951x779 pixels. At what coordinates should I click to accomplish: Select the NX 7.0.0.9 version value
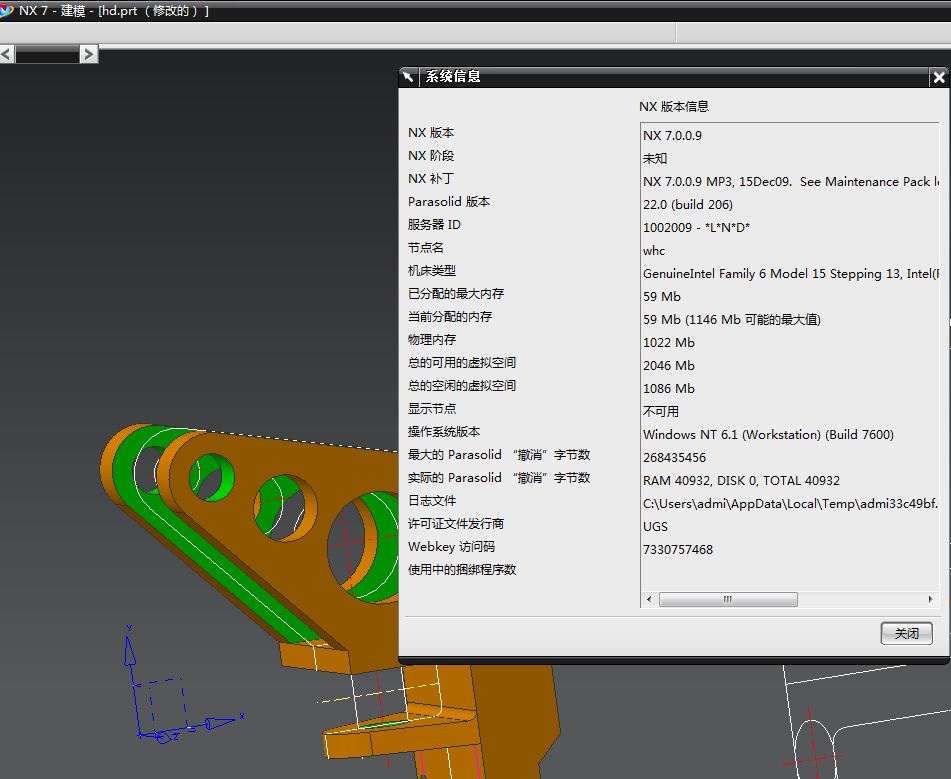click(x=672, y=135)
